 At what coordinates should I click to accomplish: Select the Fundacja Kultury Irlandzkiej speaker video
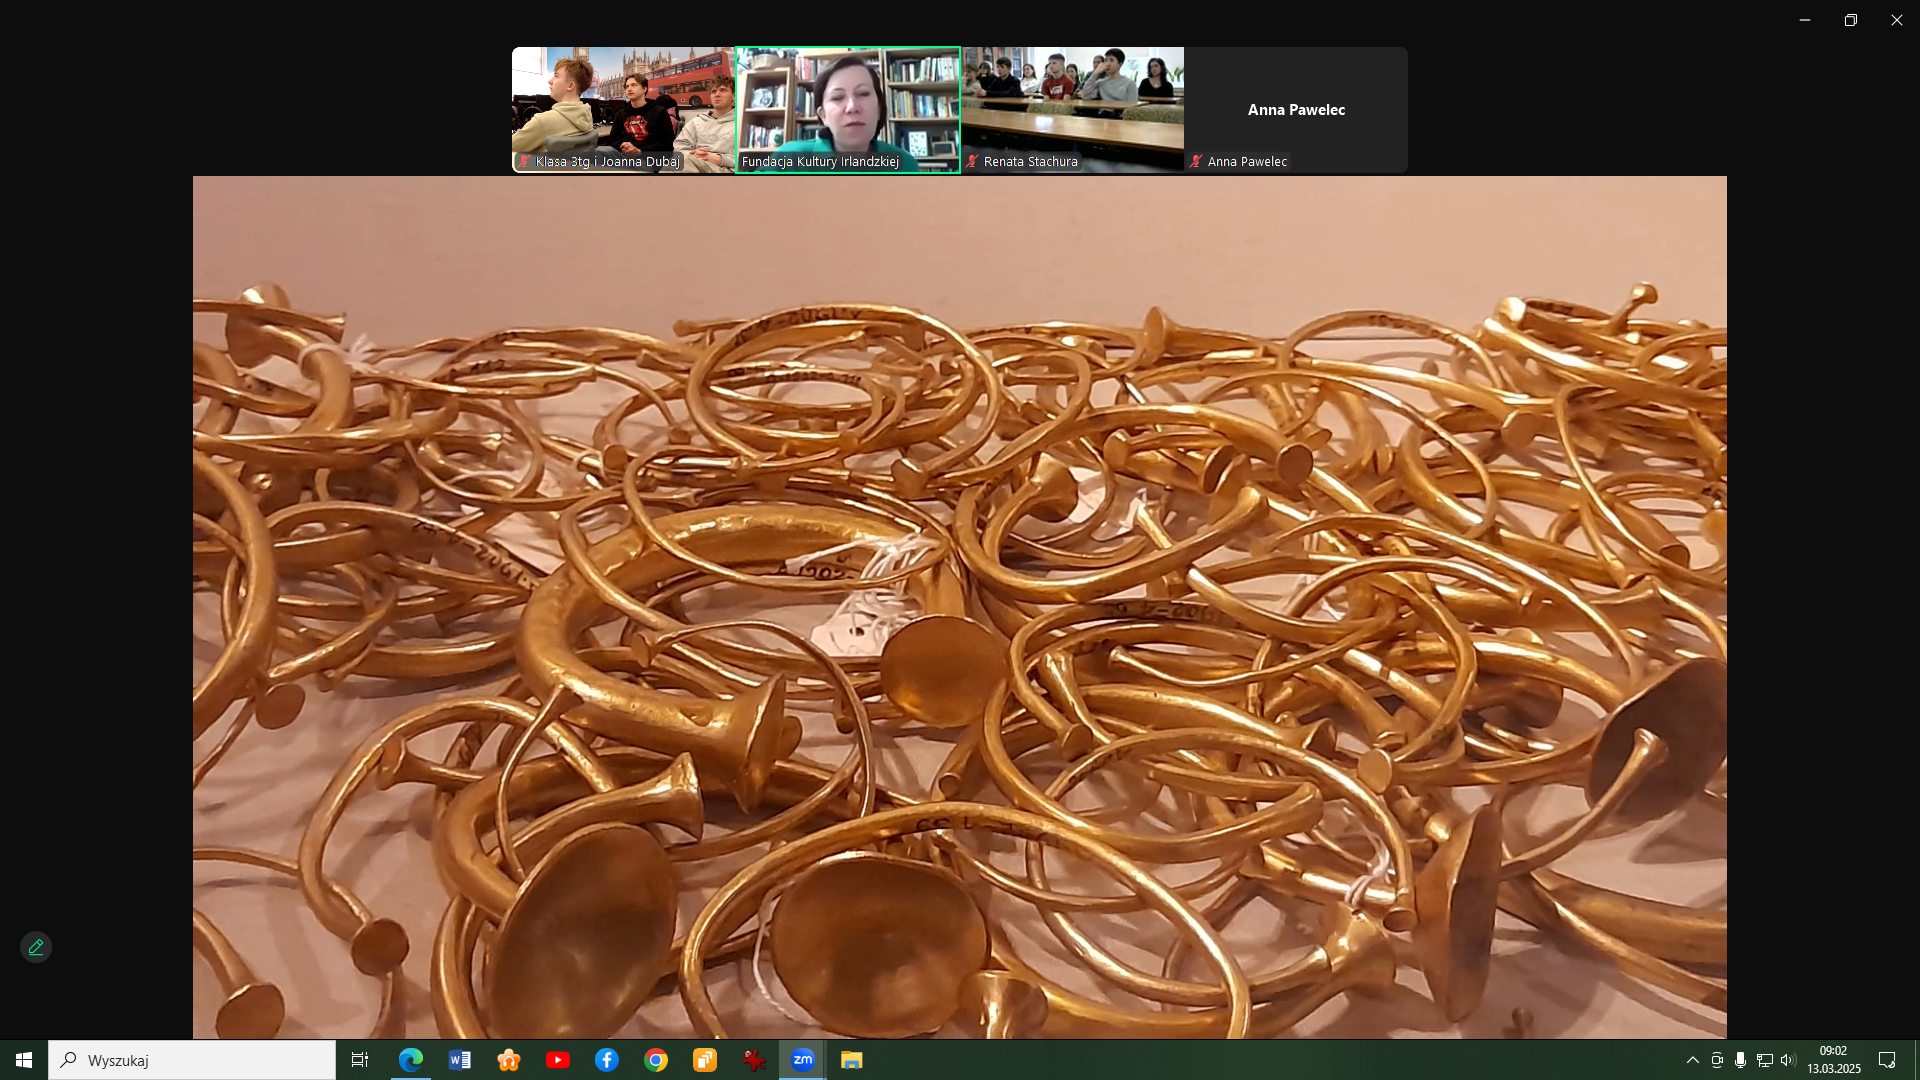pyautogui.click(x=848, y=109)
